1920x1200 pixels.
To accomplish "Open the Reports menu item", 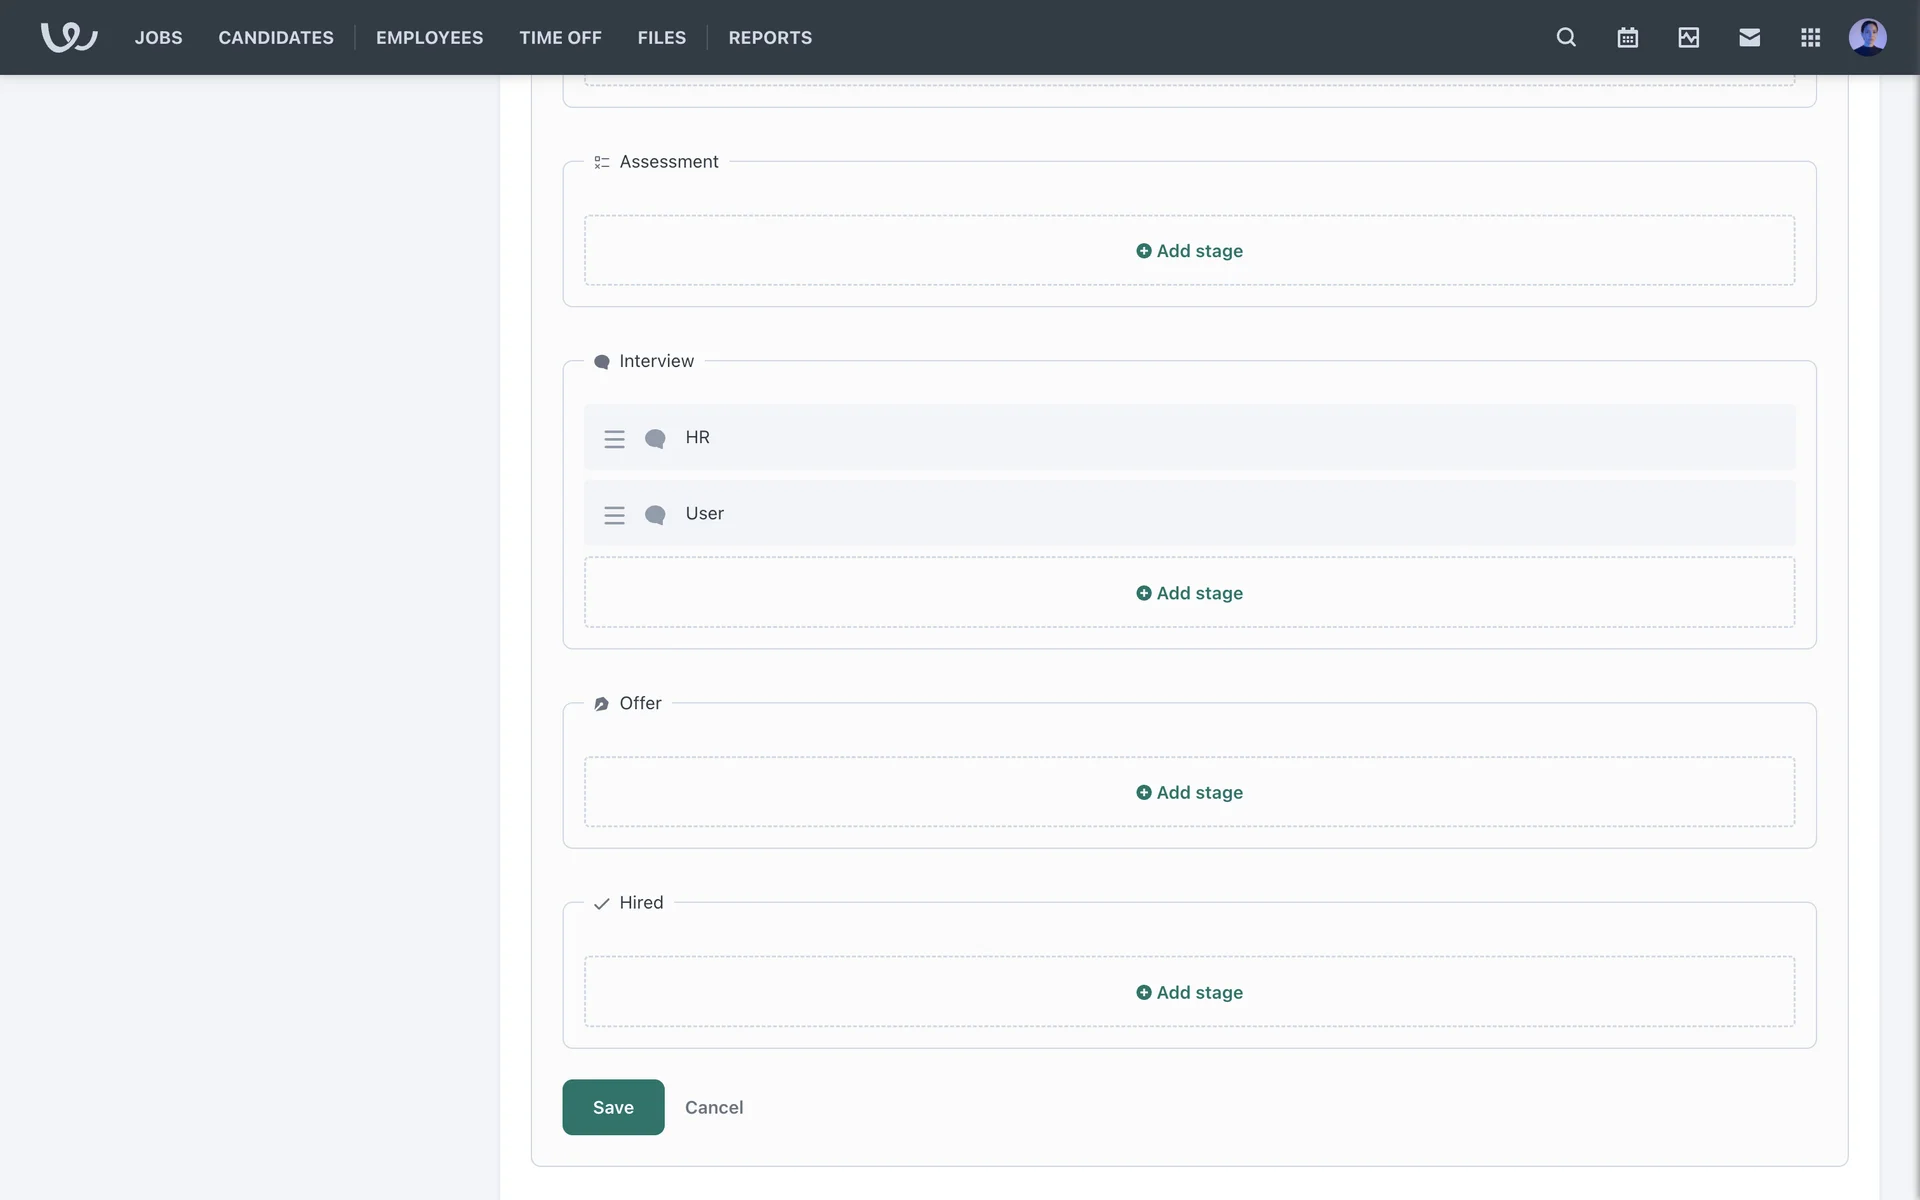I will 770,37.
